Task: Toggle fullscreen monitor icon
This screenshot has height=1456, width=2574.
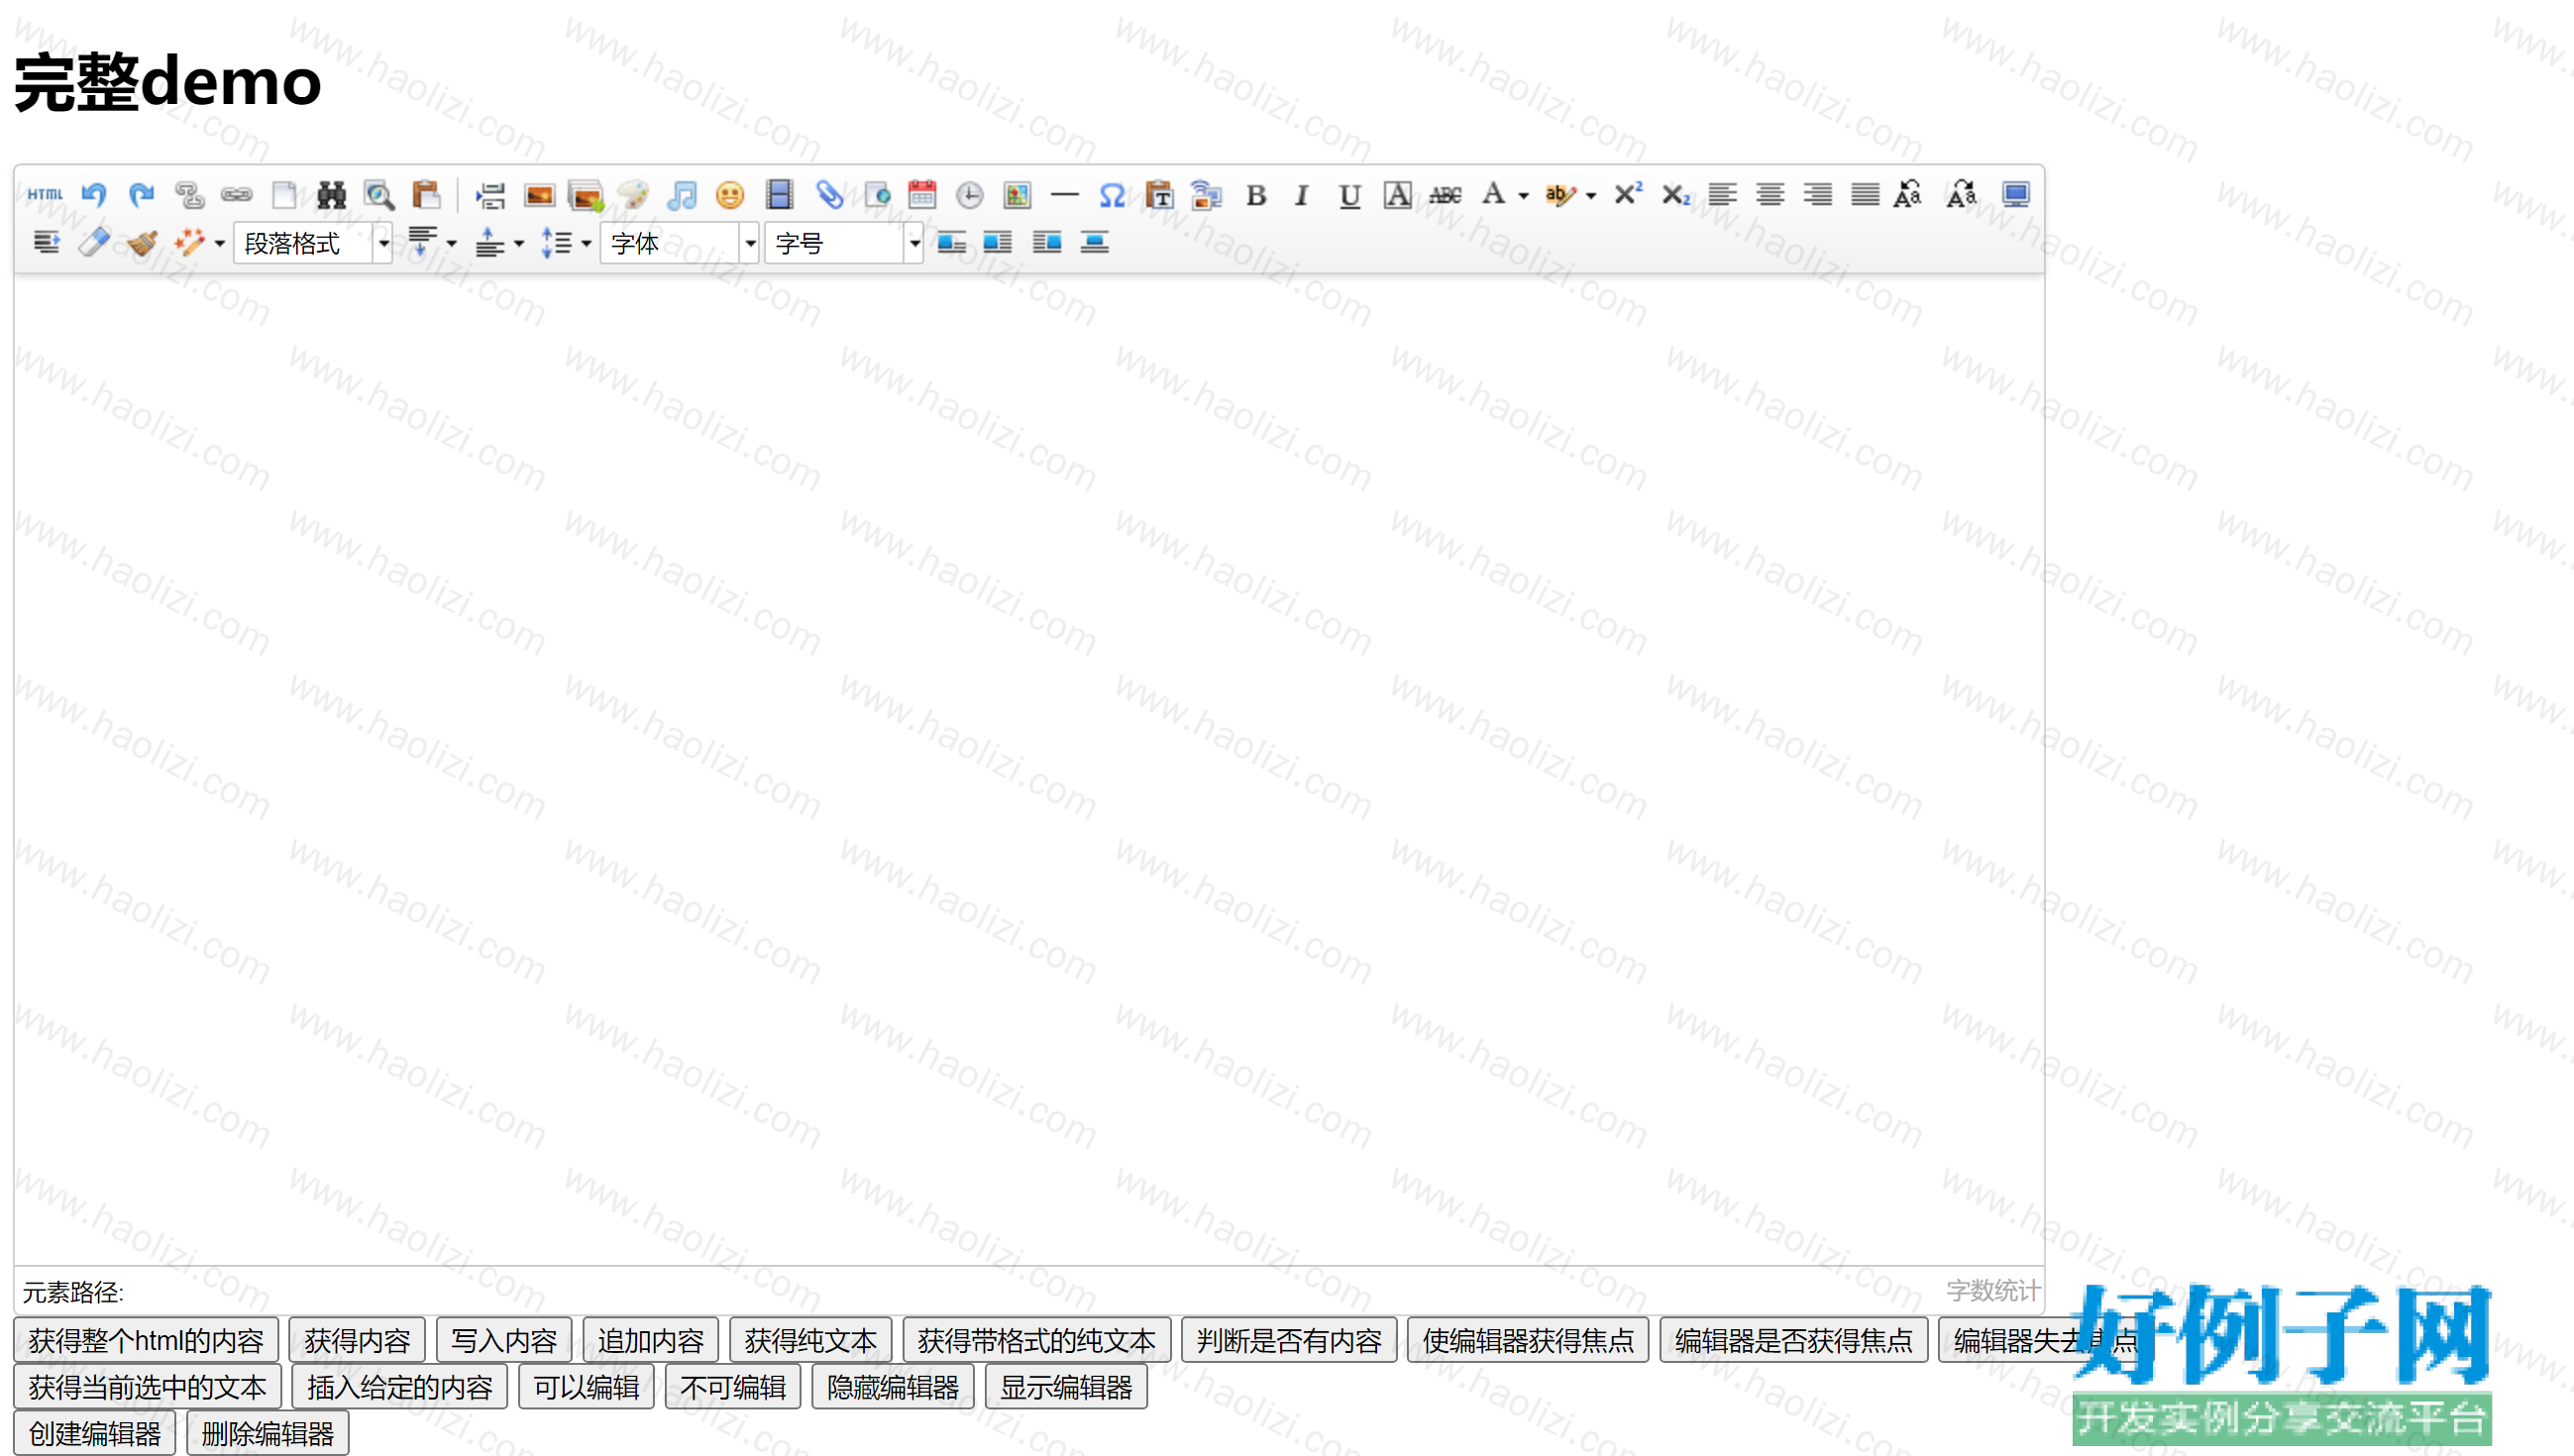Action: (x=2015, y=194)
